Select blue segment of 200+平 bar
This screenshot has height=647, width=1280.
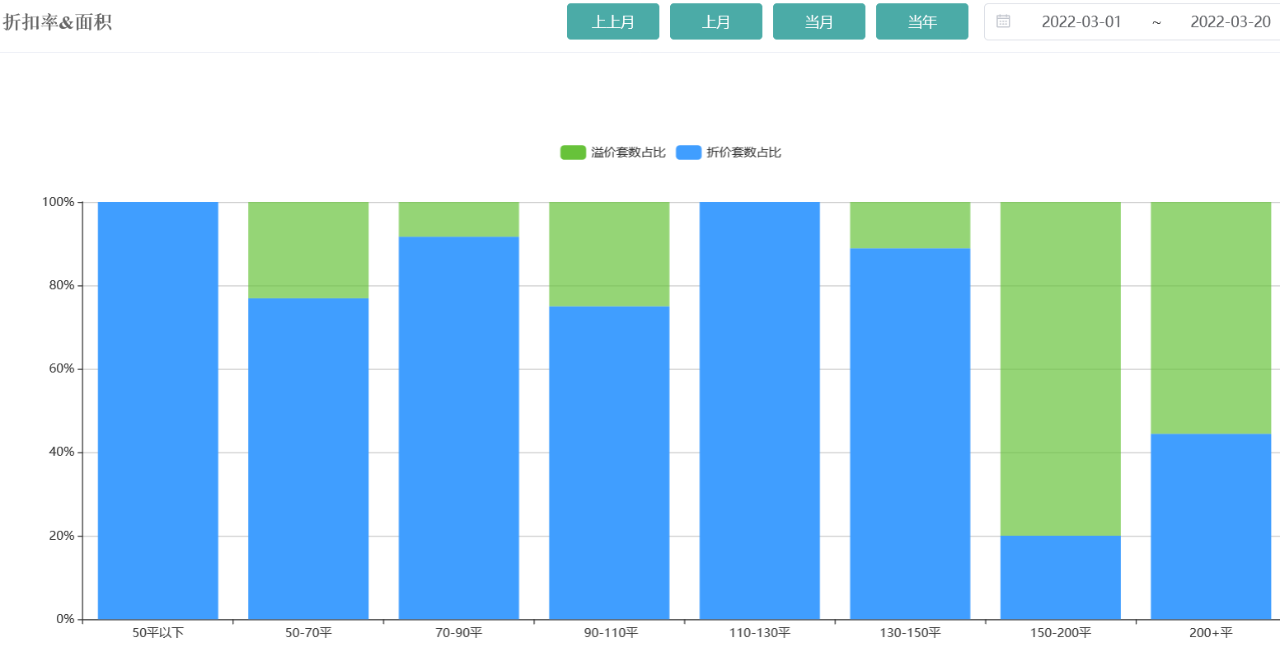(x=1211, y=526)
